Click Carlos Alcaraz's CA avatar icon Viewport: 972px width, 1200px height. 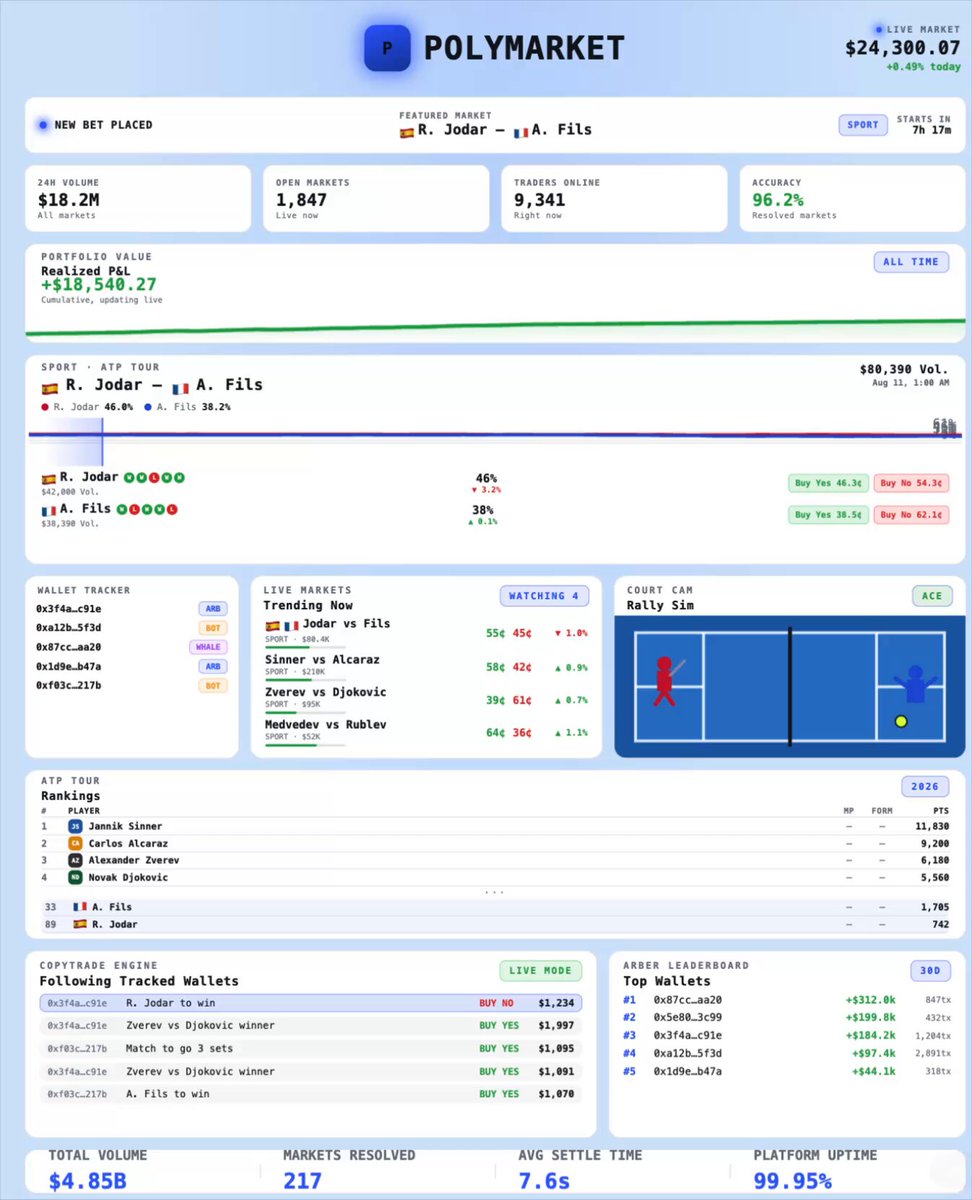tap(75, 844)
